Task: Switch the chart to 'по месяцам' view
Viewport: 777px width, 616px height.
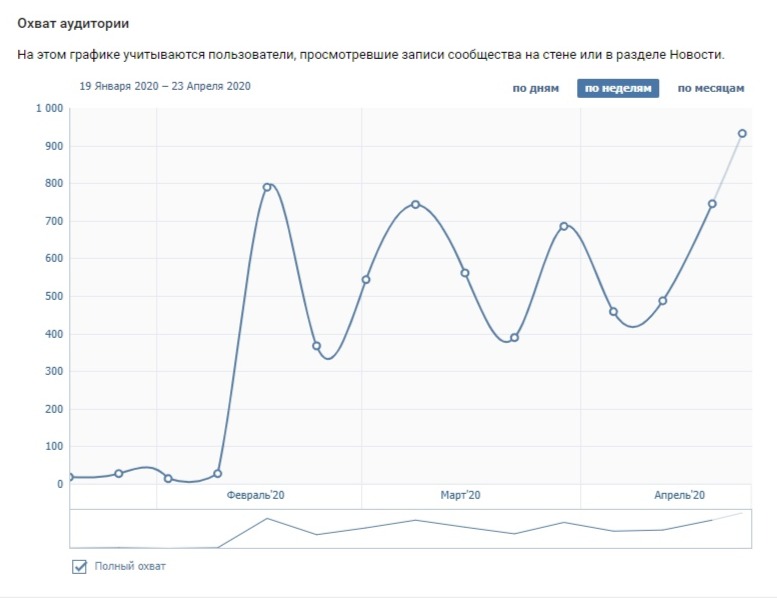Action: (x=711, y=88)
